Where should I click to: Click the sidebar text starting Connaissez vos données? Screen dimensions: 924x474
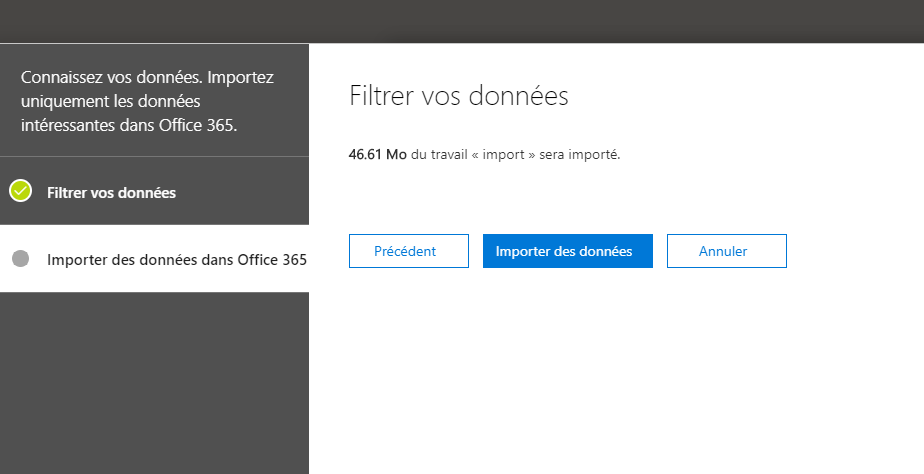[x=147, y=101]
